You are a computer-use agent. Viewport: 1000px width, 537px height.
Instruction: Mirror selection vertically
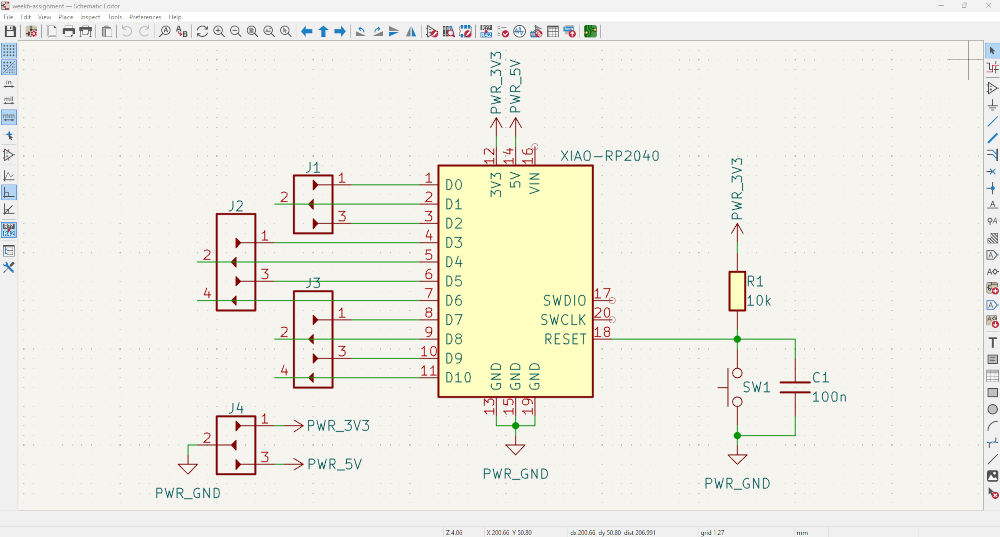394,31
